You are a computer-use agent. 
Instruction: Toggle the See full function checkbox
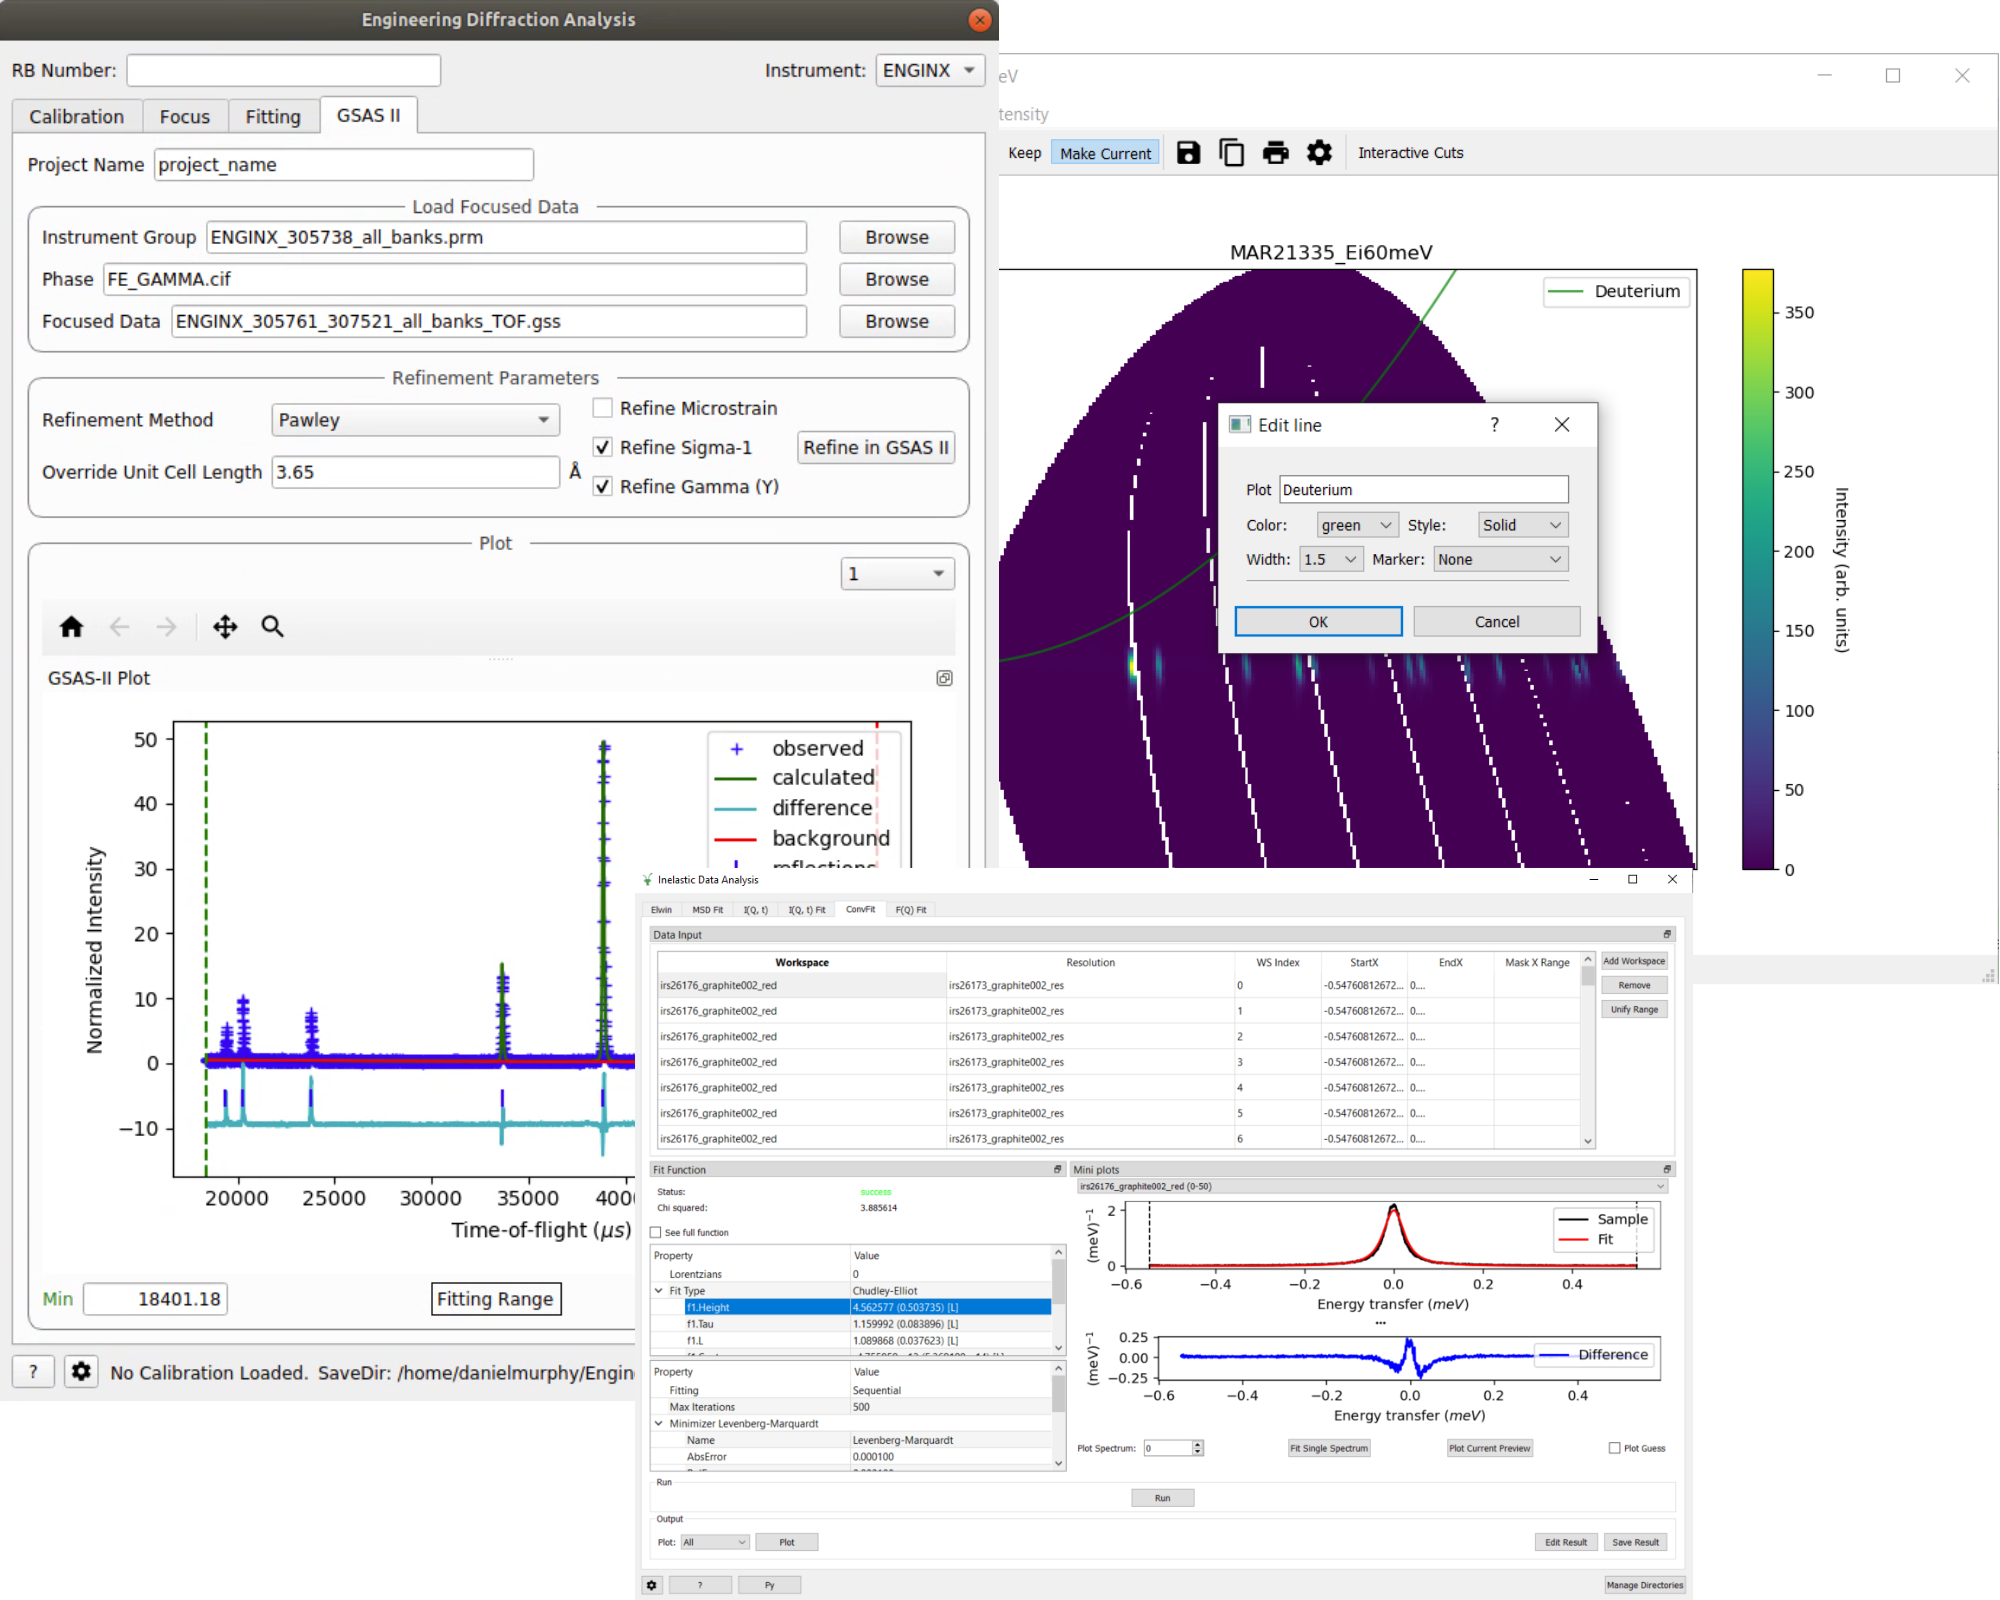[x=656, y=1232]
